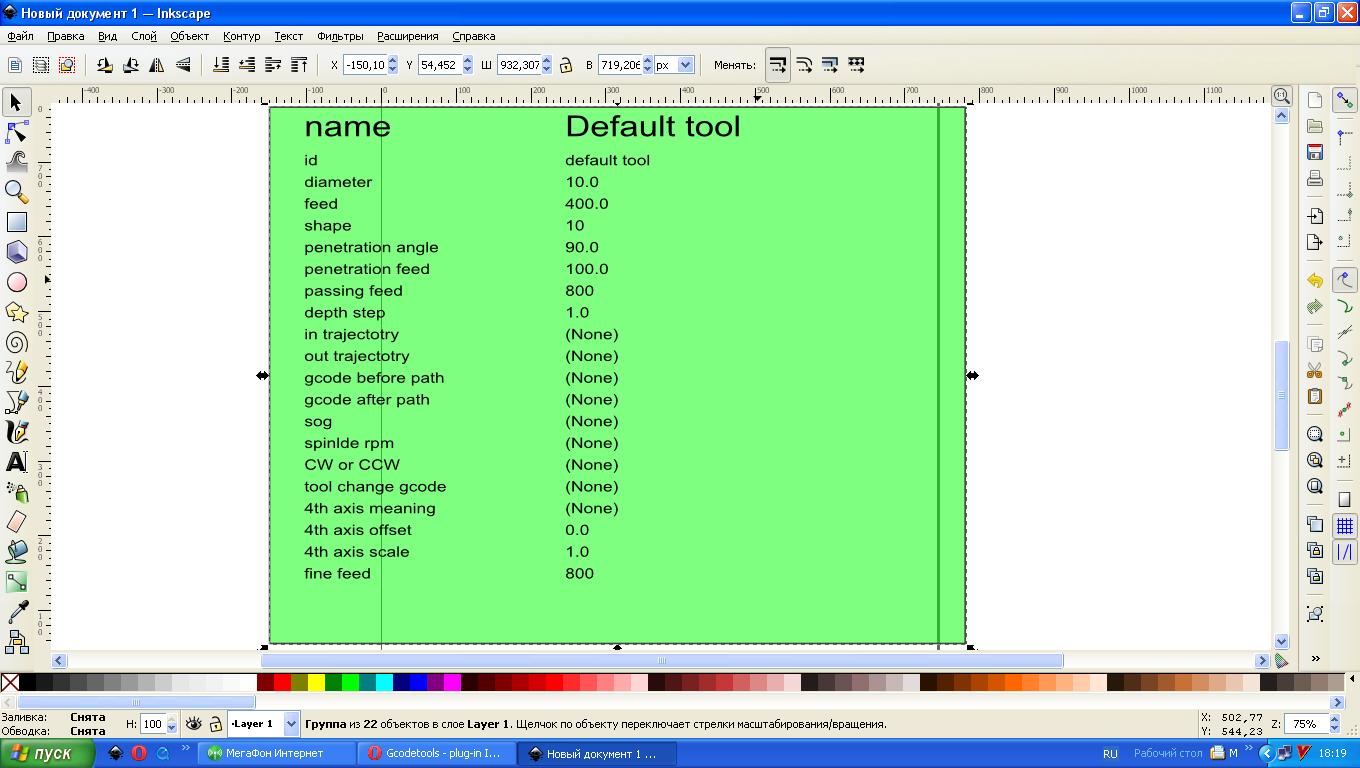Activate the Text tool
Image resolution: width=1360 pixels, height=768 pixels.
tap(16, 462)
